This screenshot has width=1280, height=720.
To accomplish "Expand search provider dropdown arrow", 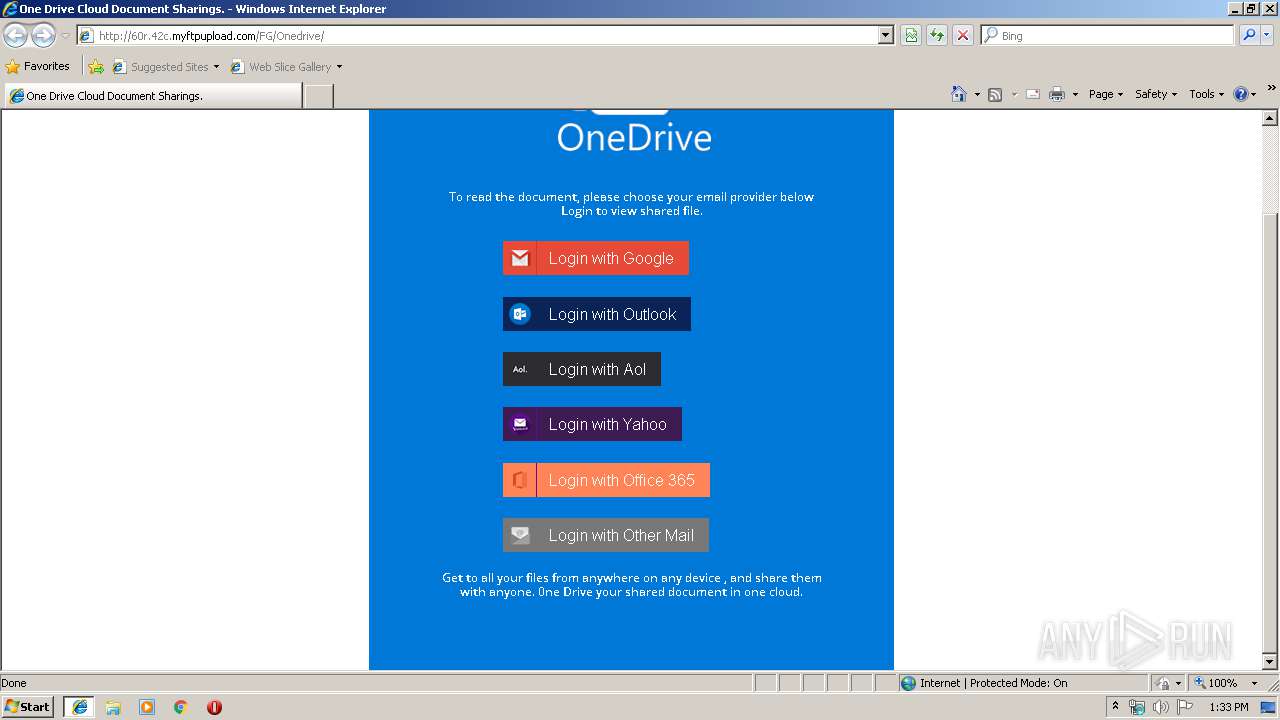I will pos(1268,36).
